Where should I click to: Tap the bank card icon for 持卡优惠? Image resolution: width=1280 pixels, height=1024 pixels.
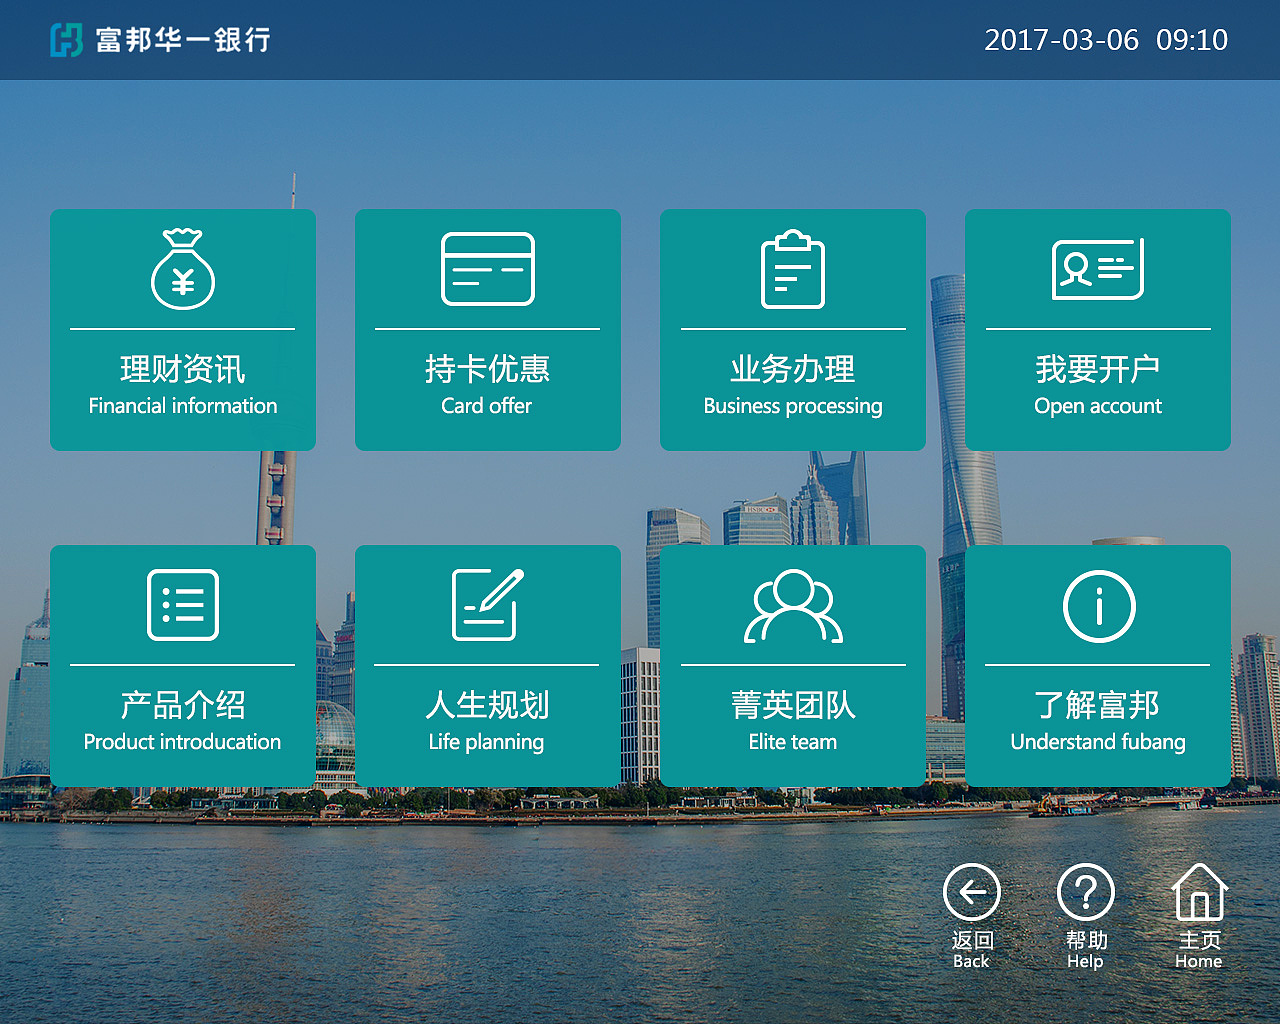click(487, 270)
